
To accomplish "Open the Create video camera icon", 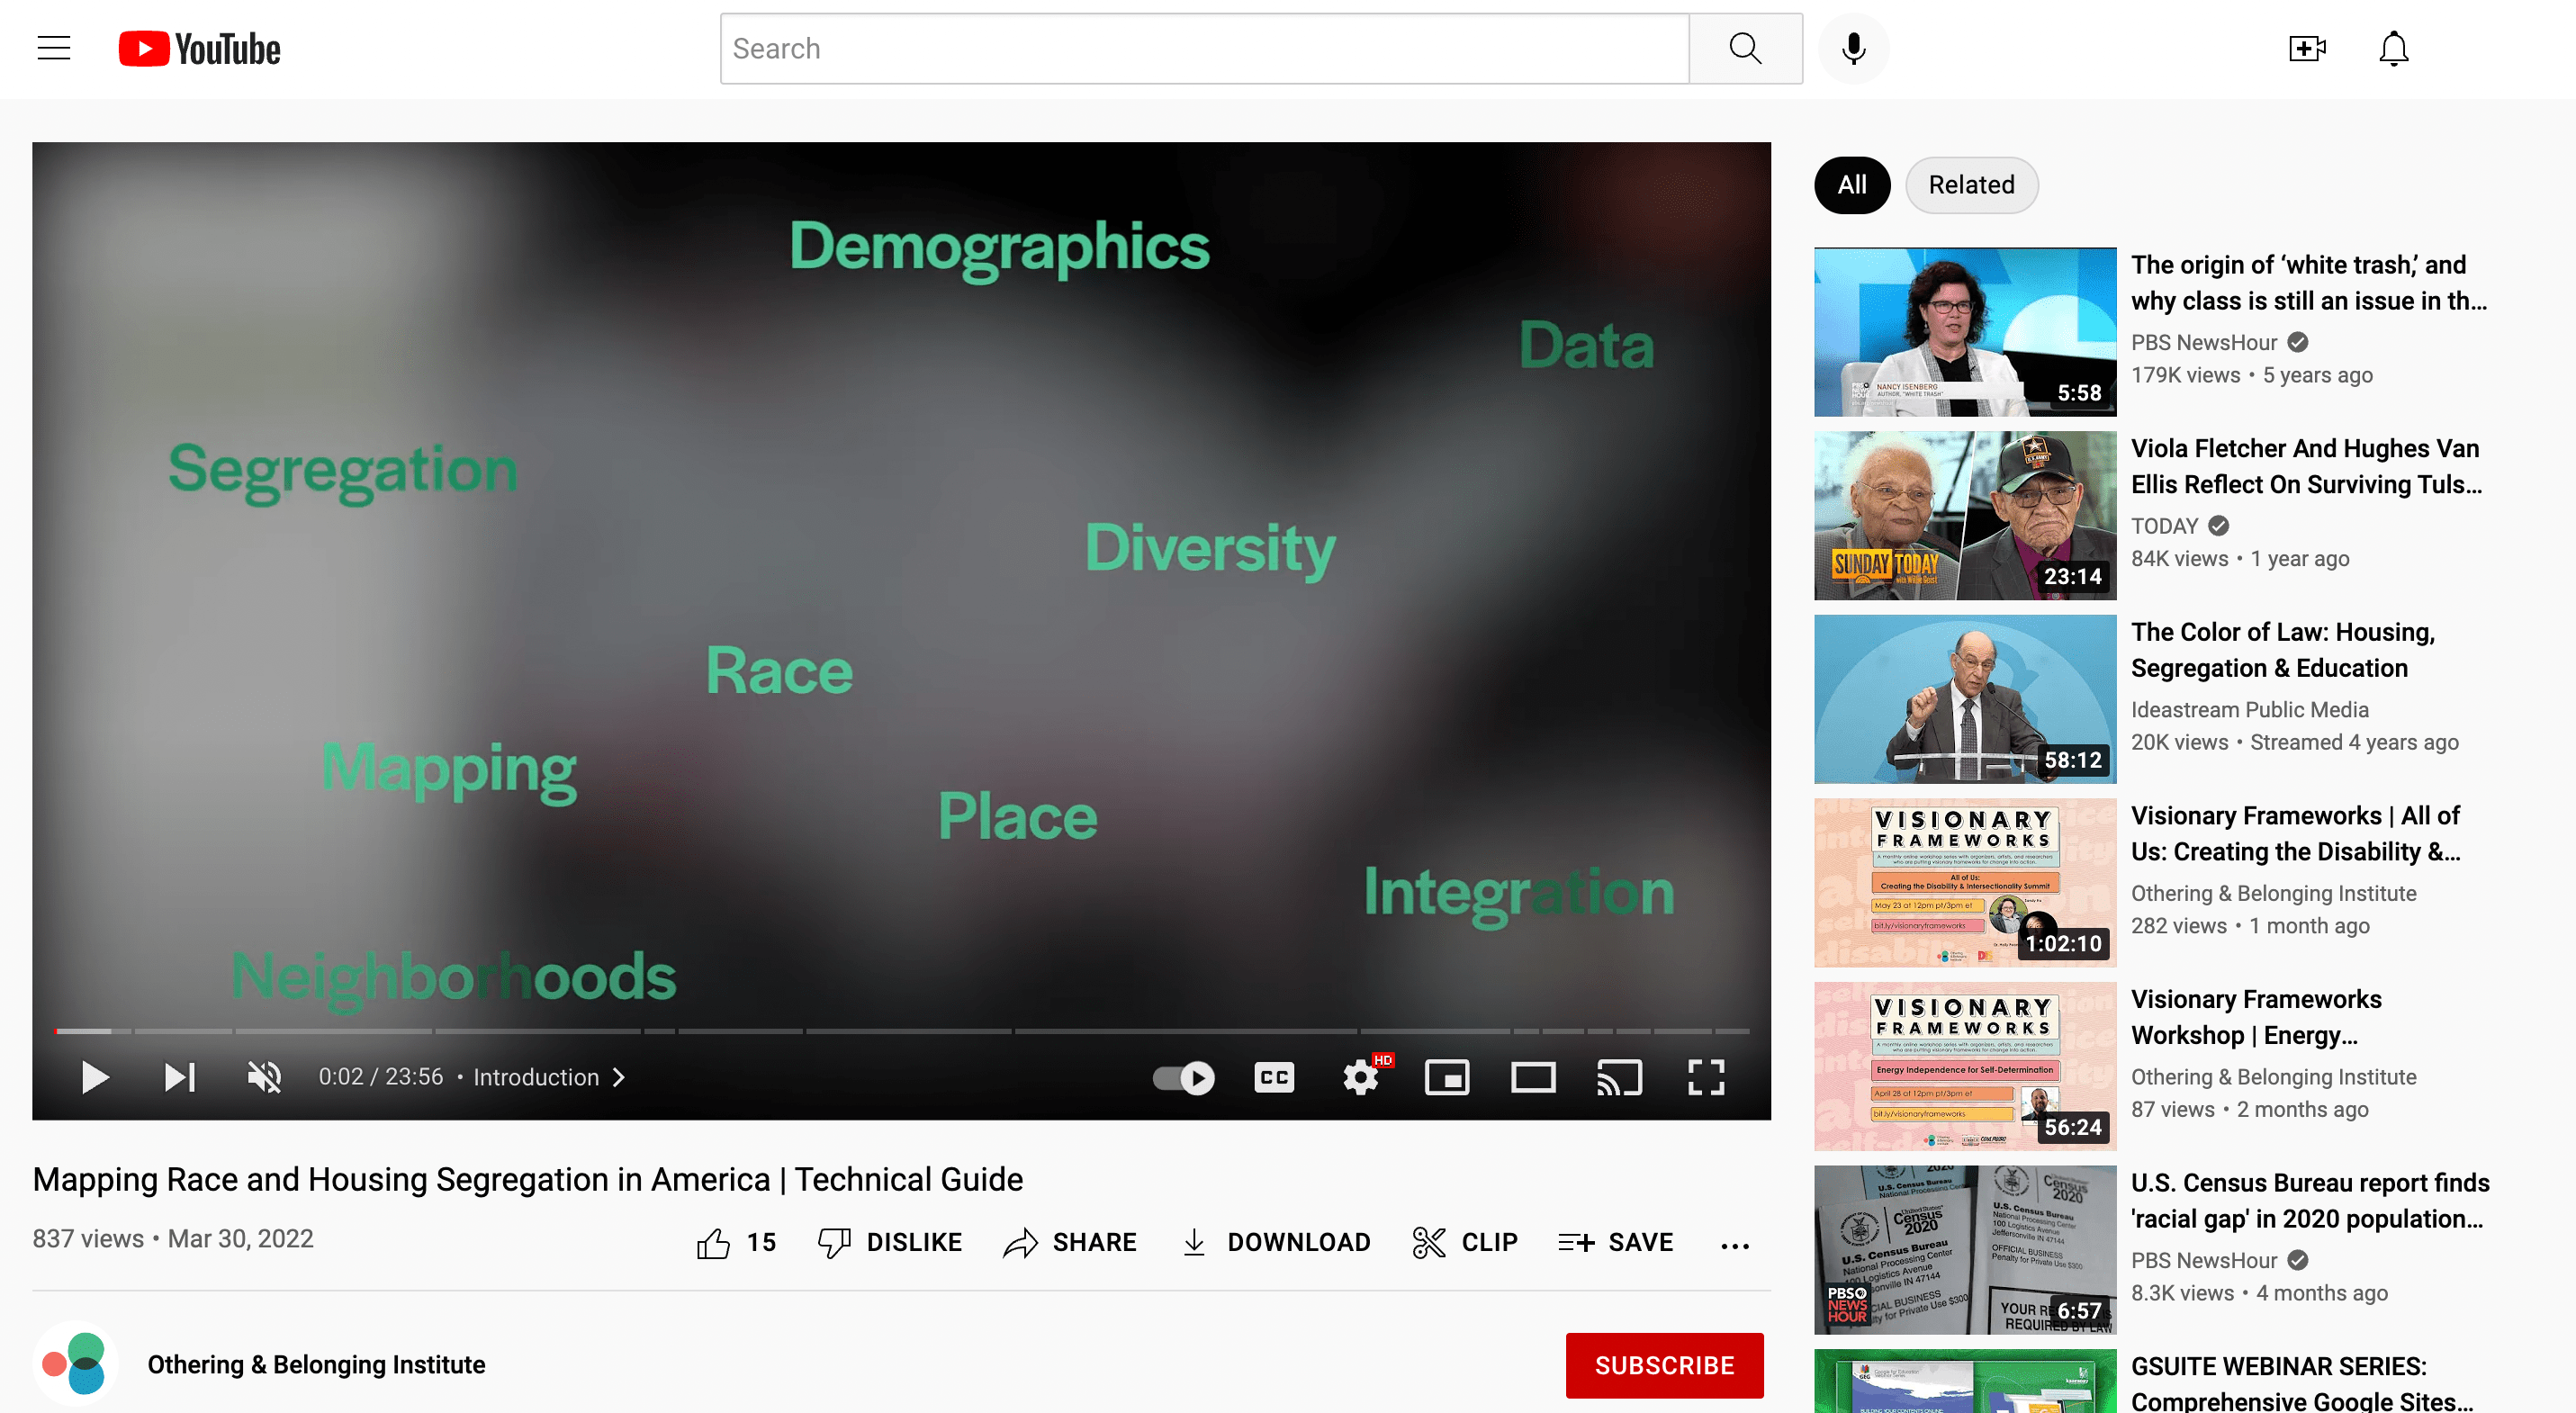I will click(2307, 48).
